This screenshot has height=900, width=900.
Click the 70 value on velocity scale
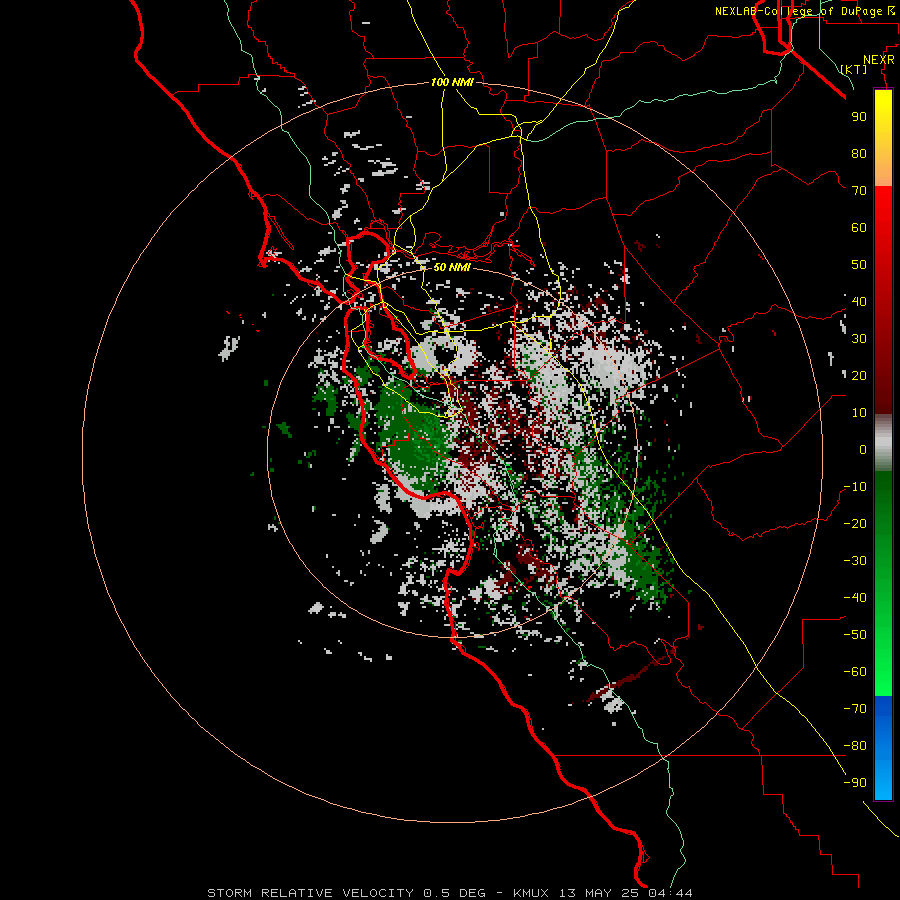tap(859, 191)
